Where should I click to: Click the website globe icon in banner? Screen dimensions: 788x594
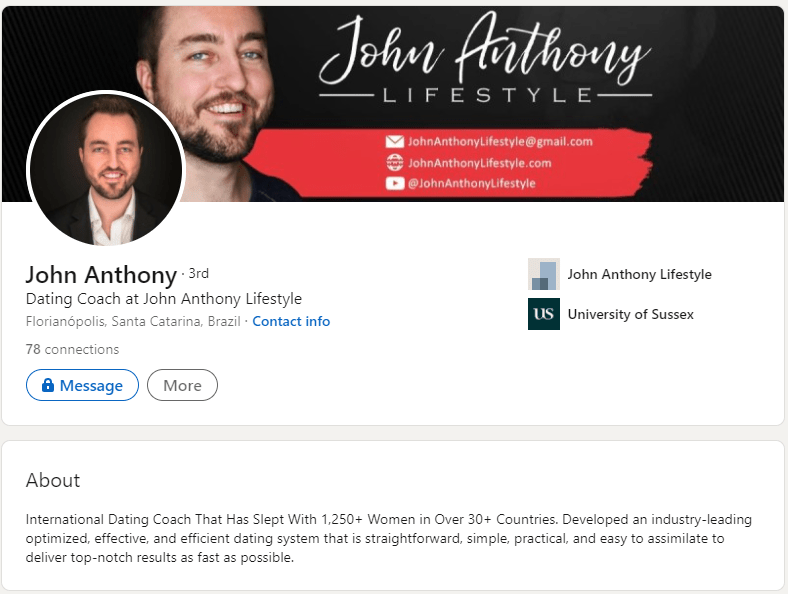[395, 162]
